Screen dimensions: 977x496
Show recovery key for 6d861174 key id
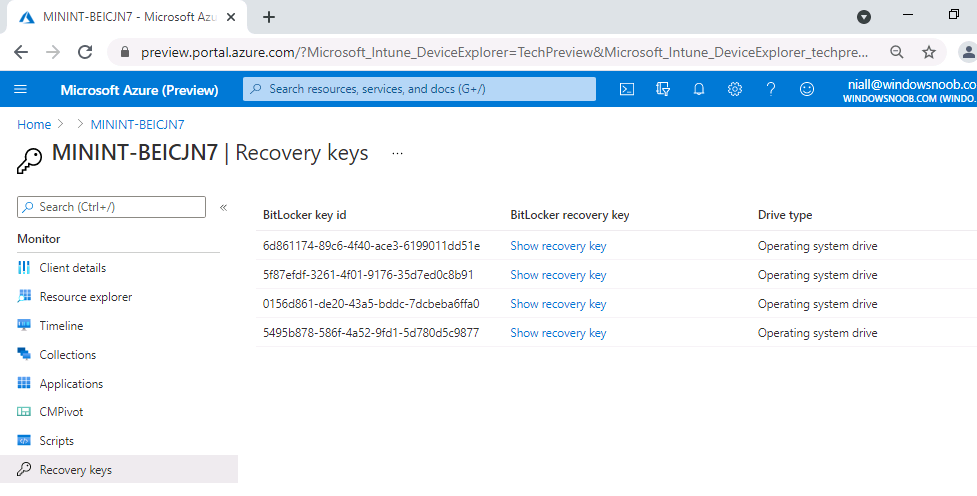(558, 246)
